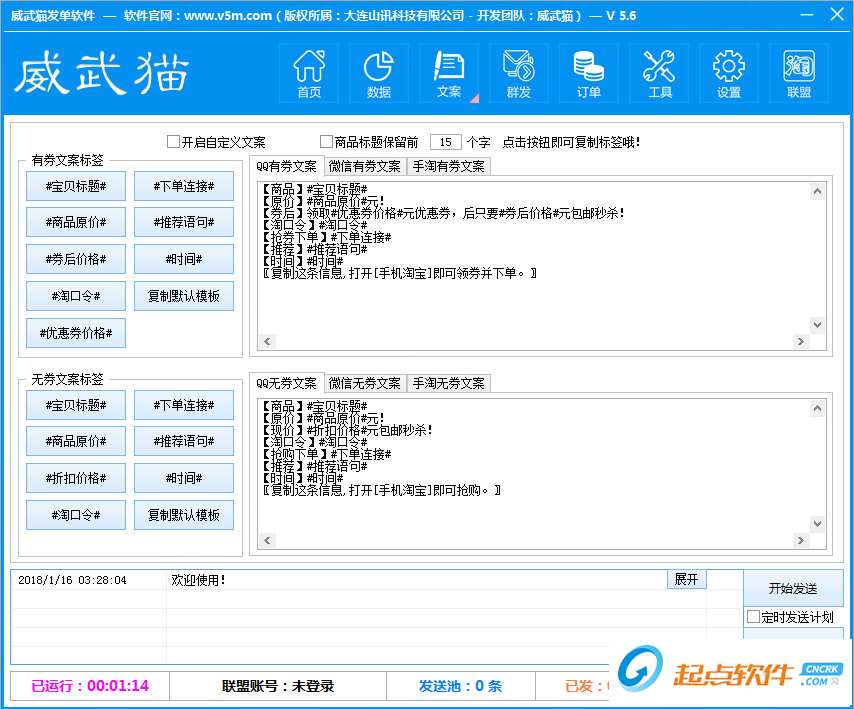The width and height of the screenshot is (854, 709).
Task: Click up arrow of 有券 text area scrollbar
Action: (x=817, y=191)
